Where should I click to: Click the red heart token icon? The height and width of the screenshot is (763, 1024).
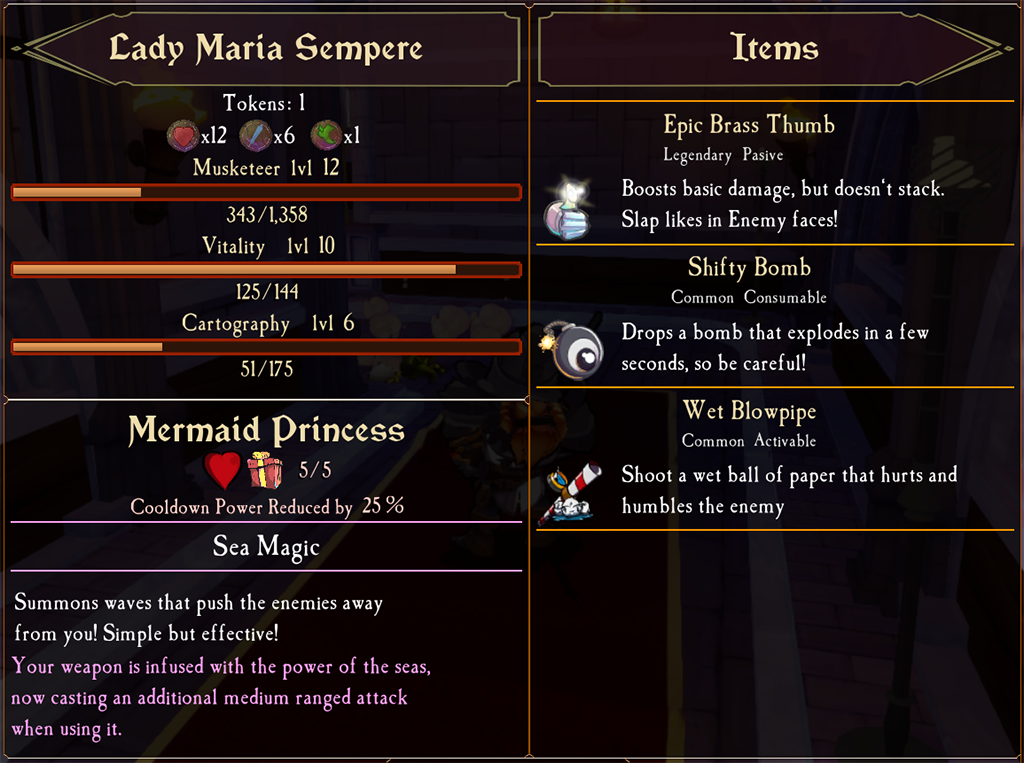point(183,135)
